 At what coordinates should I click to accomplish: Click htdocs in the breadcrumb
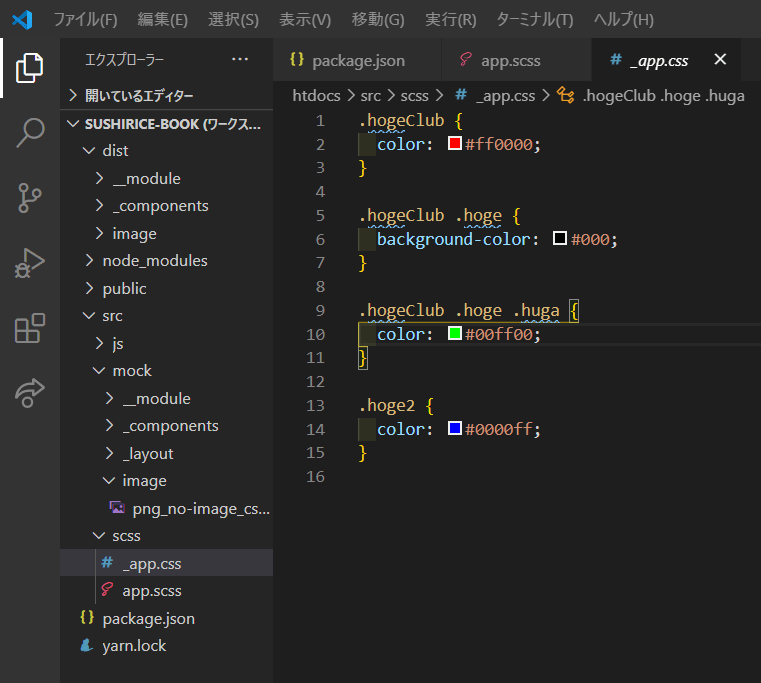point(316,95)
